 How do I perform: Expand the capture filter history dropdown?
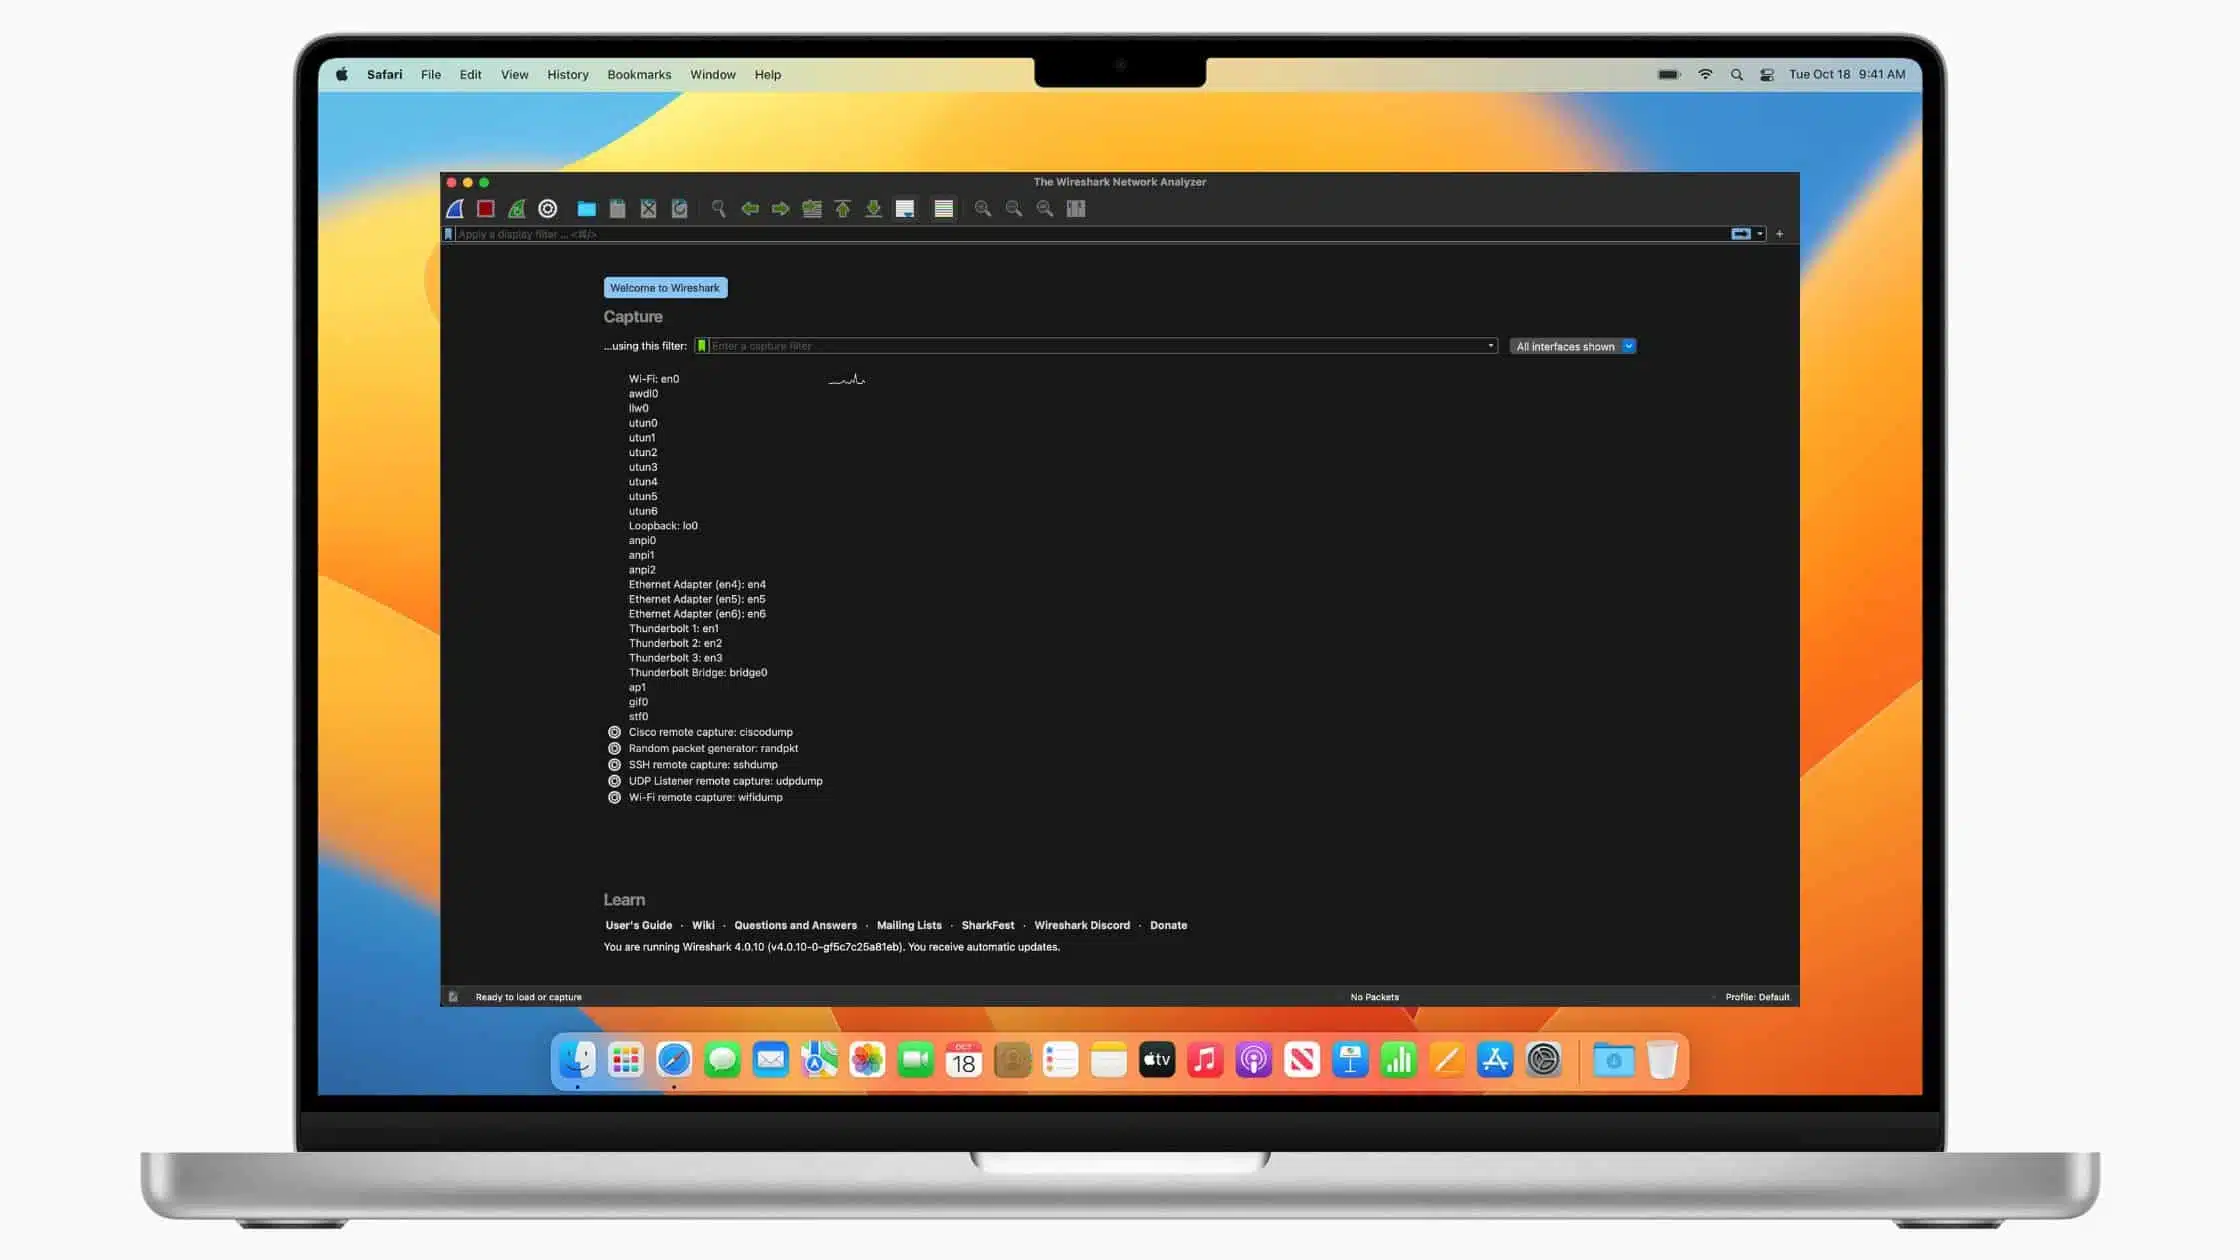coord(1491,346)
